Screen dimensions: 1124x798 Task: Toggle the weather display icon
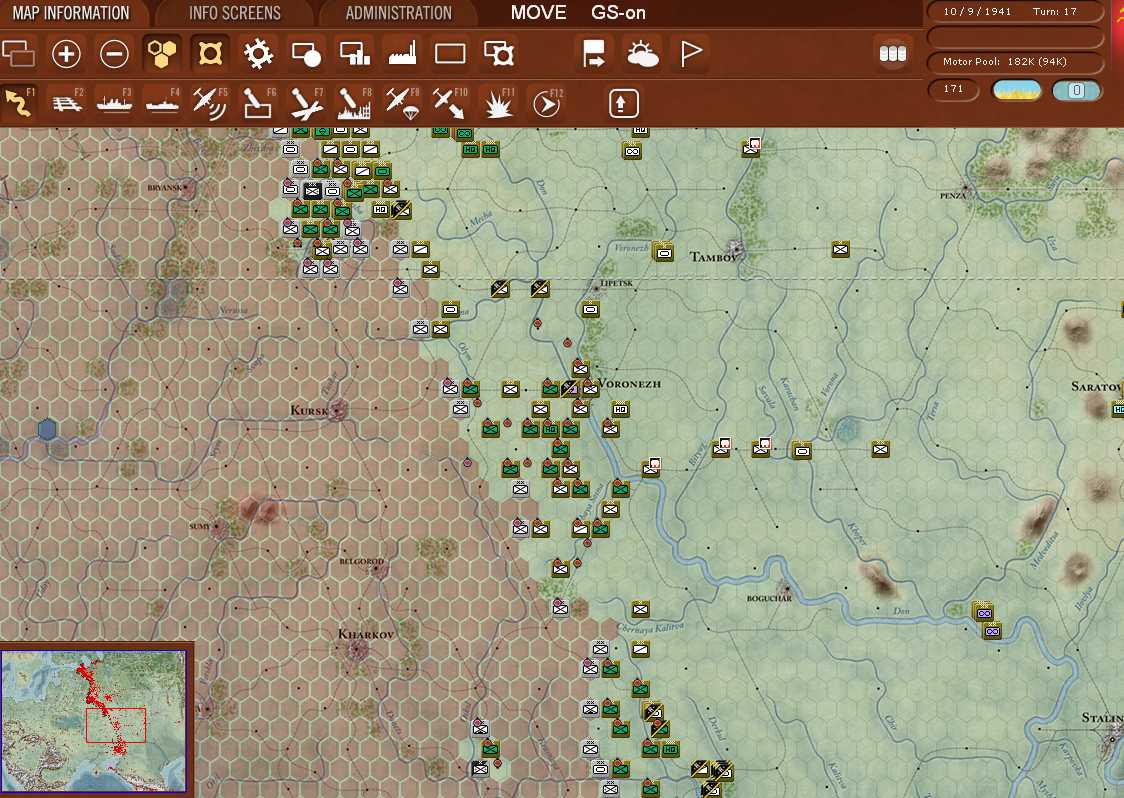click(642, 52)
